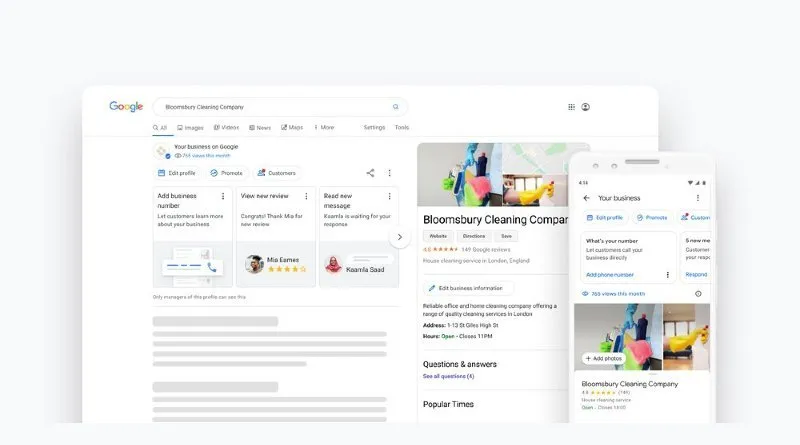
Task: Click the Hours Open Closes 11PM text
Action: coord(458,336)
